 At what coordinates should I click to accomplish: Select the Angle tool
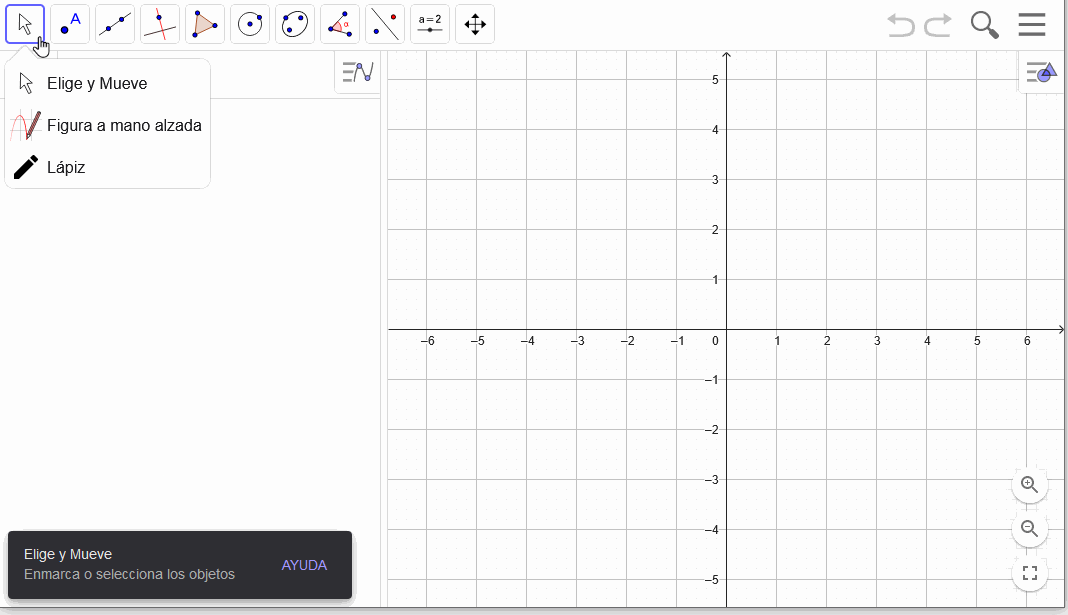point(340,24)
